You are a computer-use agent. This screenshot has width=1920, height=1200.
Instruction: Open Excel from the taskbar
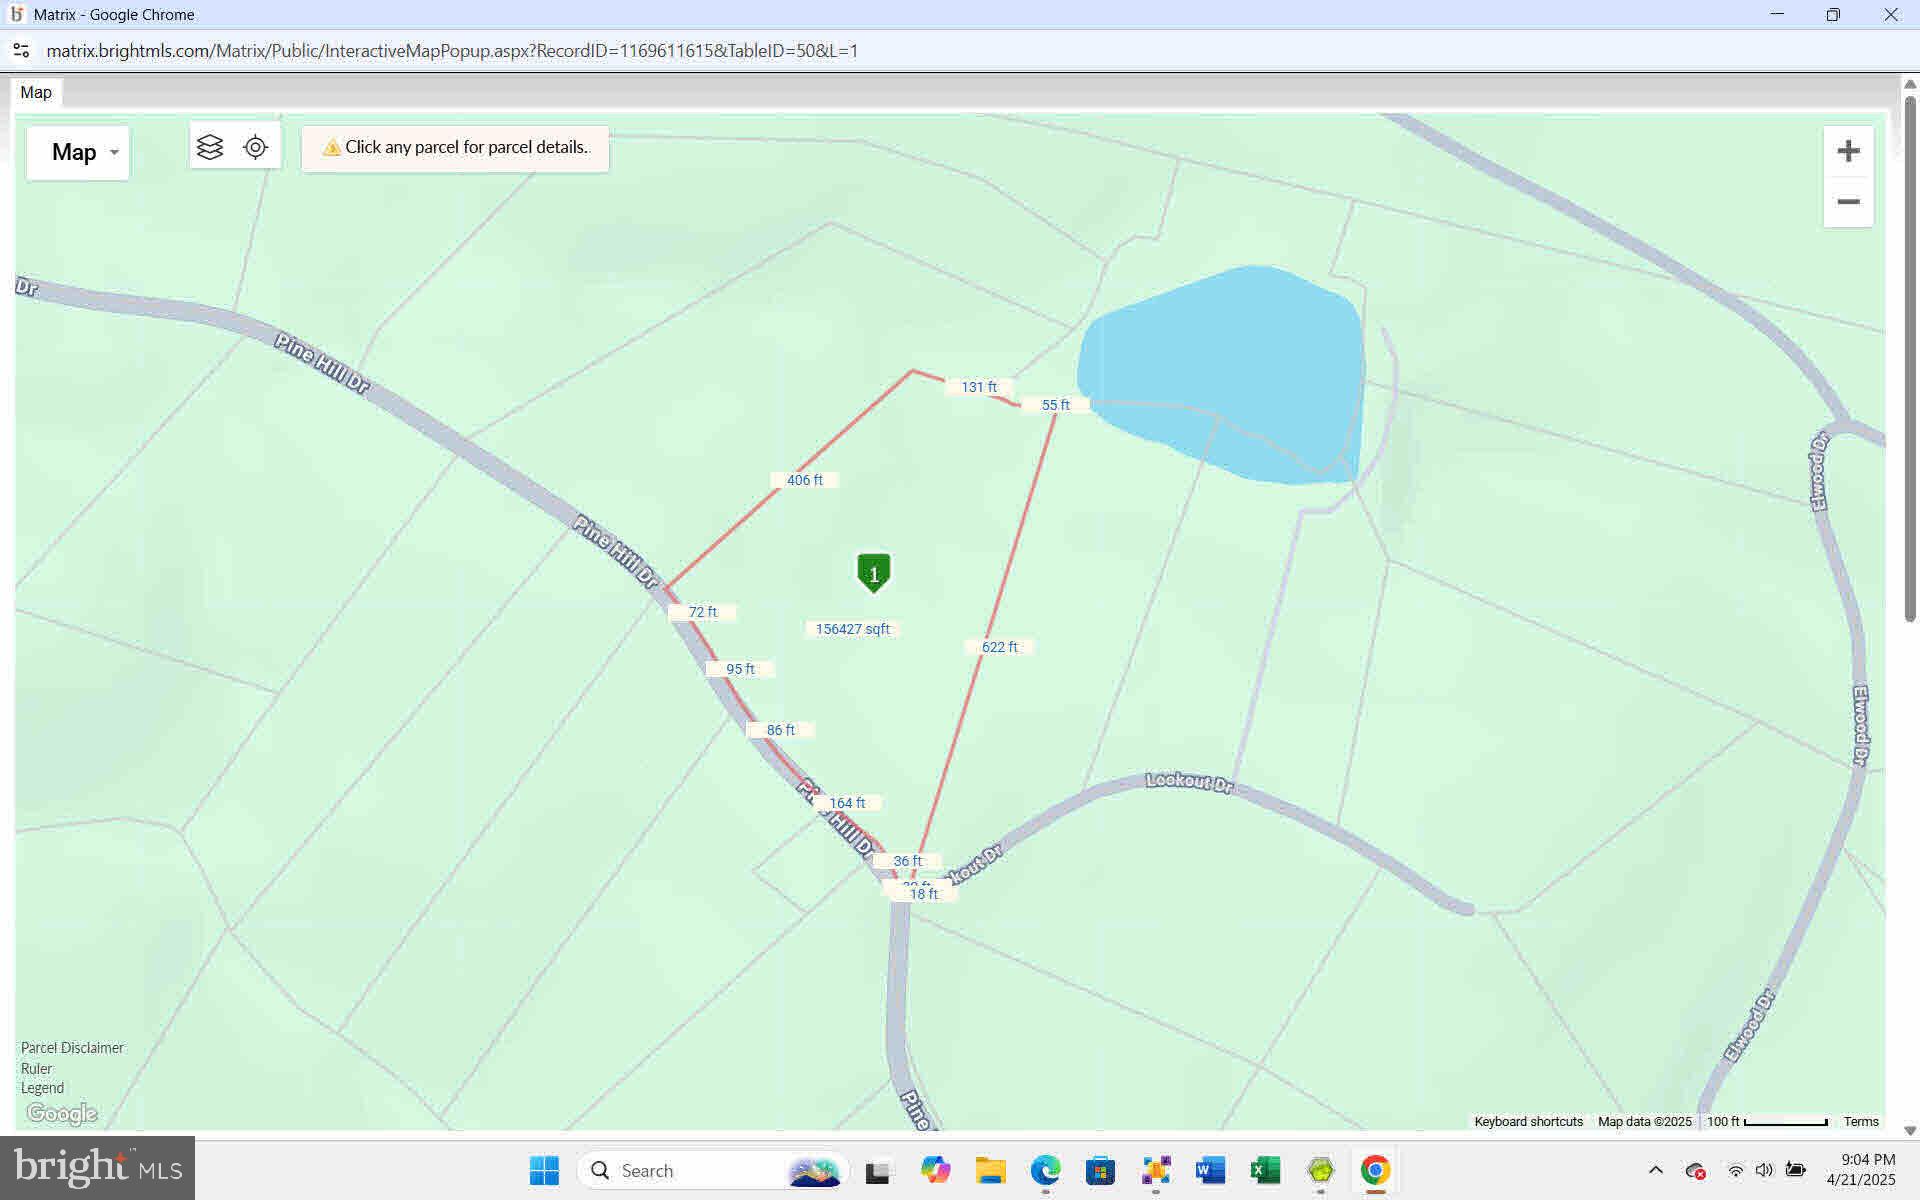(1265, 1170)
